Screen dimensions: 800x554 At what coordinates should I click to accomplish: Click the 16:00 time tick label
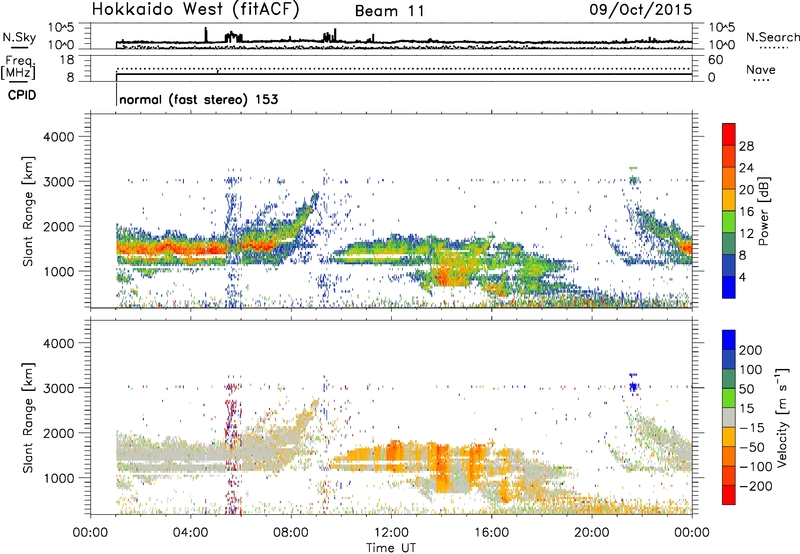point(491,533)
